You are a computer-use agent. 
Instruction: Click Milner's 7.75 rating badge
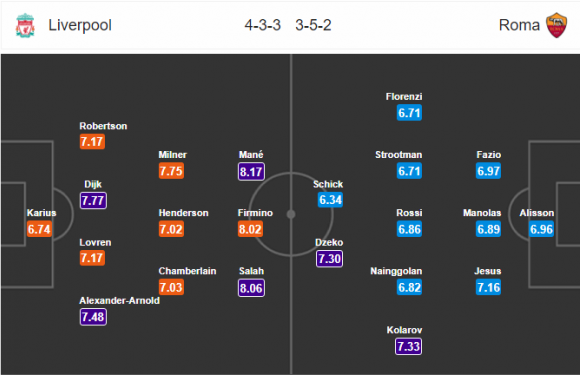pos(171,171)
